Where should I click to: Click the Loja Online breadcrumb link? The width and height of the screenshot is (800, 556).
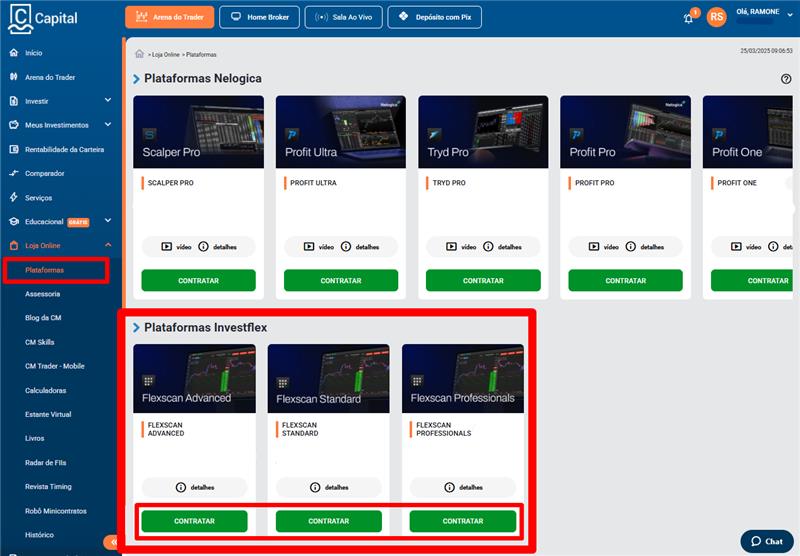tap(165, 55)
